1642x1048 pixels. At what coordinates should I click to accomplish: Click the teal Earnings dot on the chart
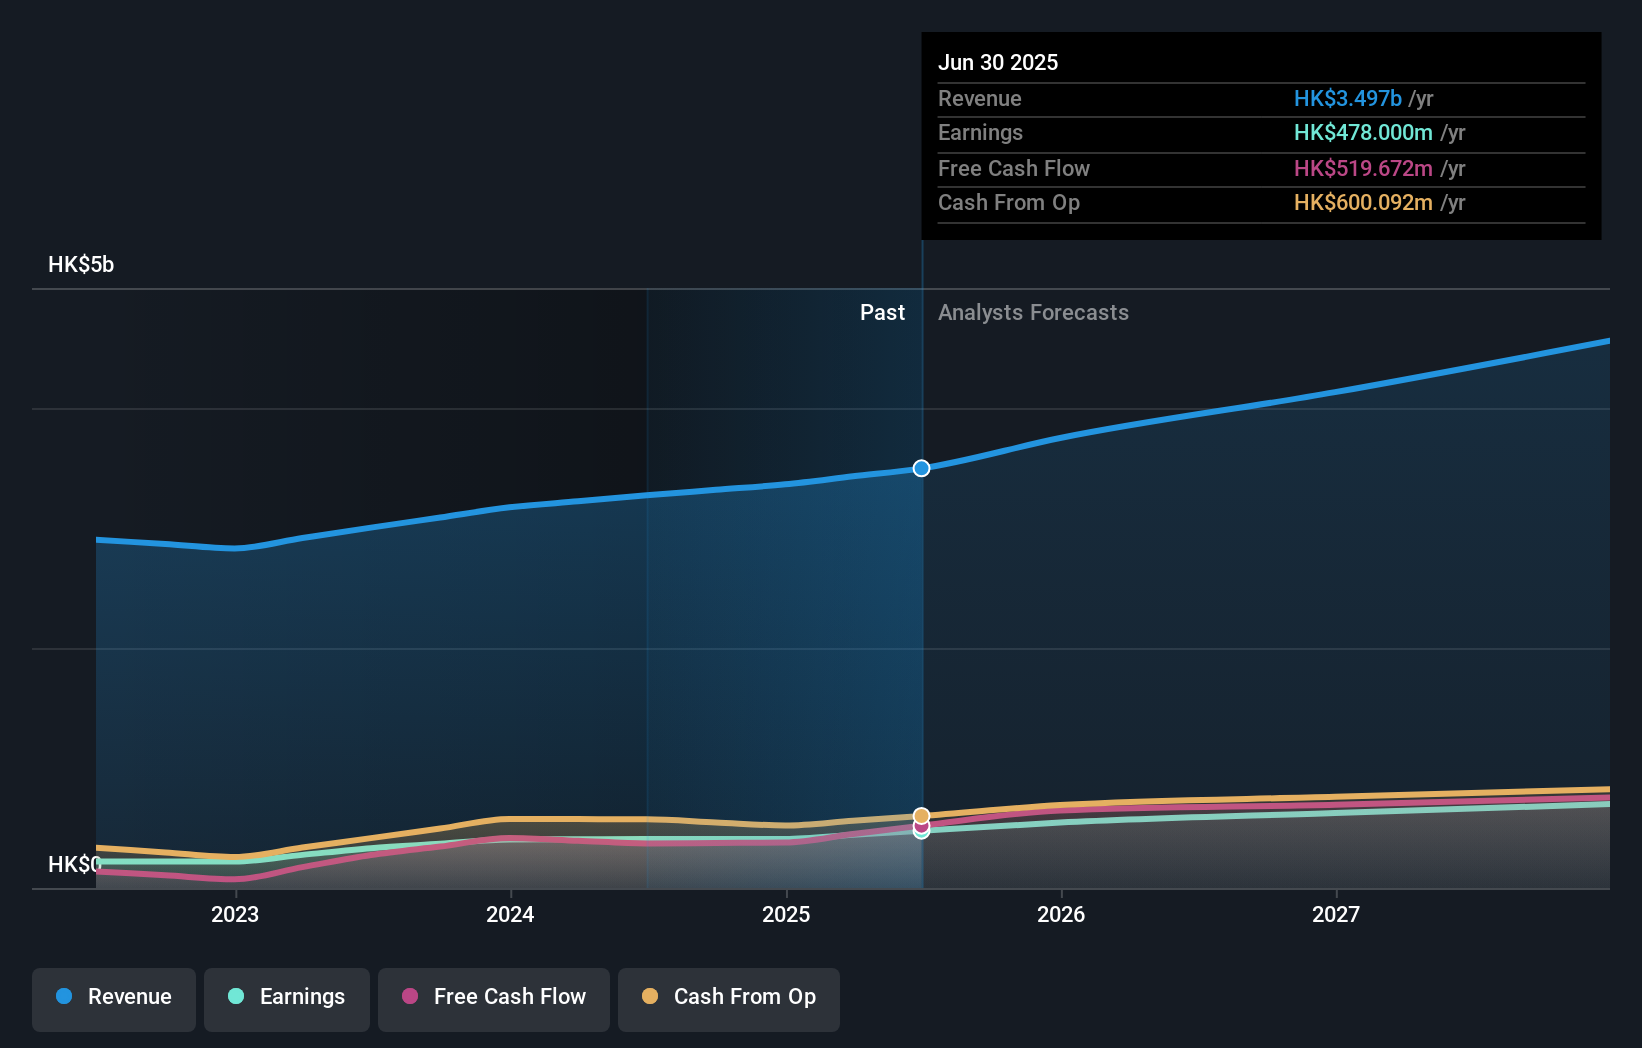pyautogui.click(x=921, y=834)
